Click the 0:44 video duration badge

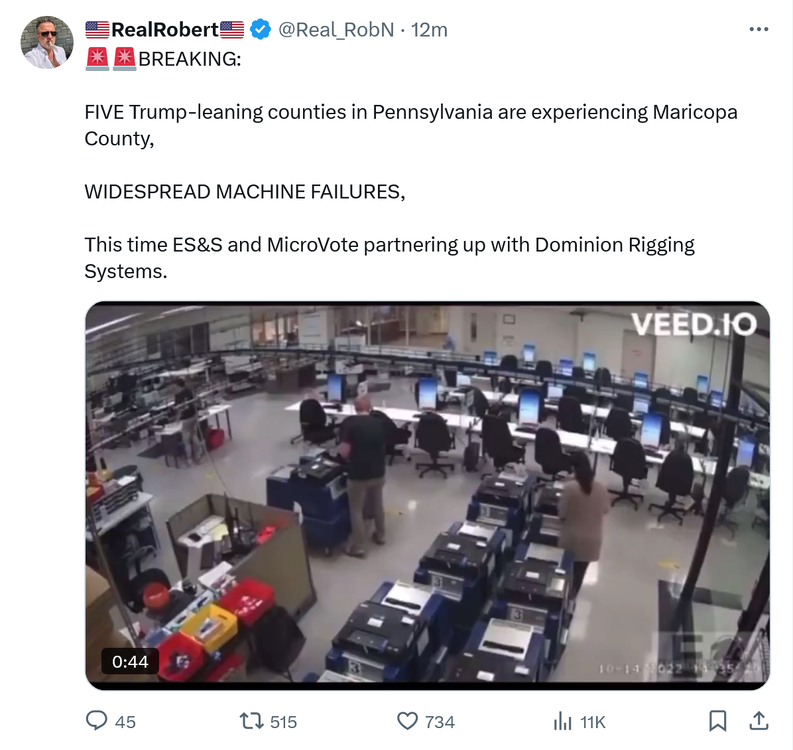[130, 661]
